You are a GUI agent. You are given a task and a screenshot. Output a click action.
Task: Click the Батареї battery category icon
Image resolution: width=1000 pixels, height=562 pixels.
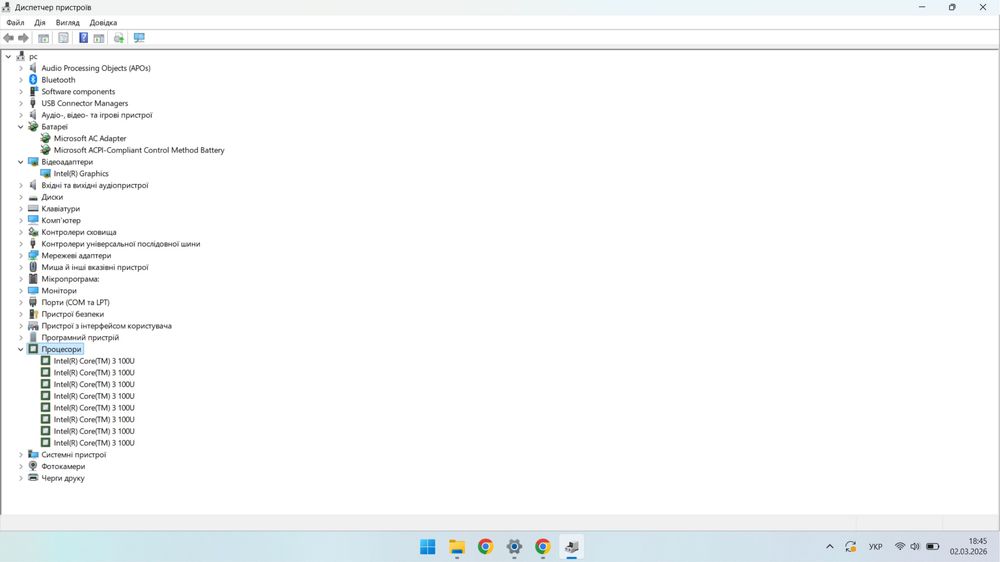[33, 126]
